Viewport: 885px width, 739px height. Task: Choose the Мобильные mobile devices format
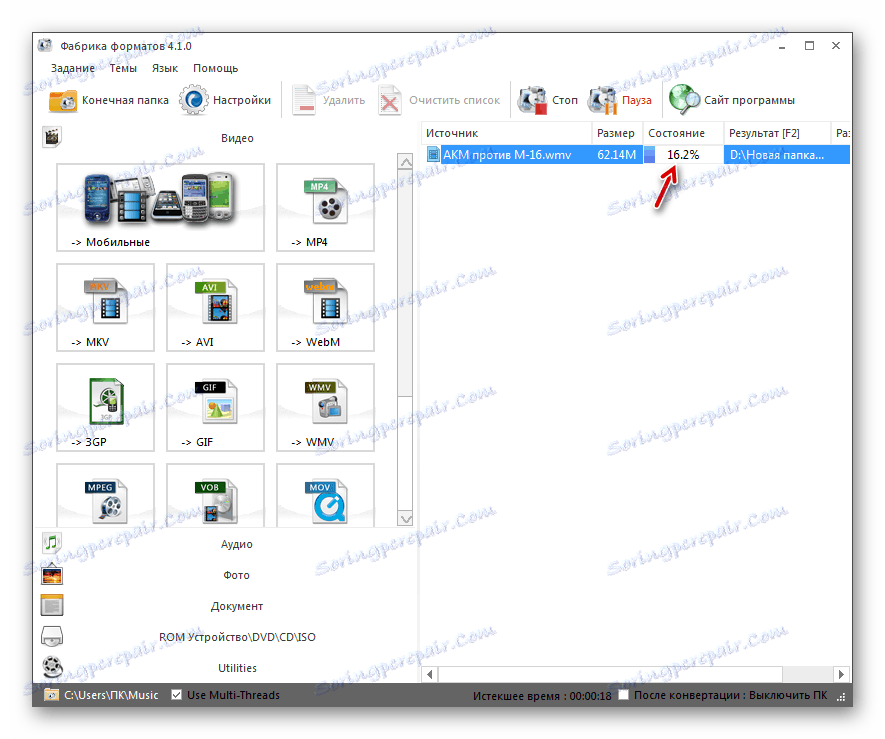click(160, 207)
